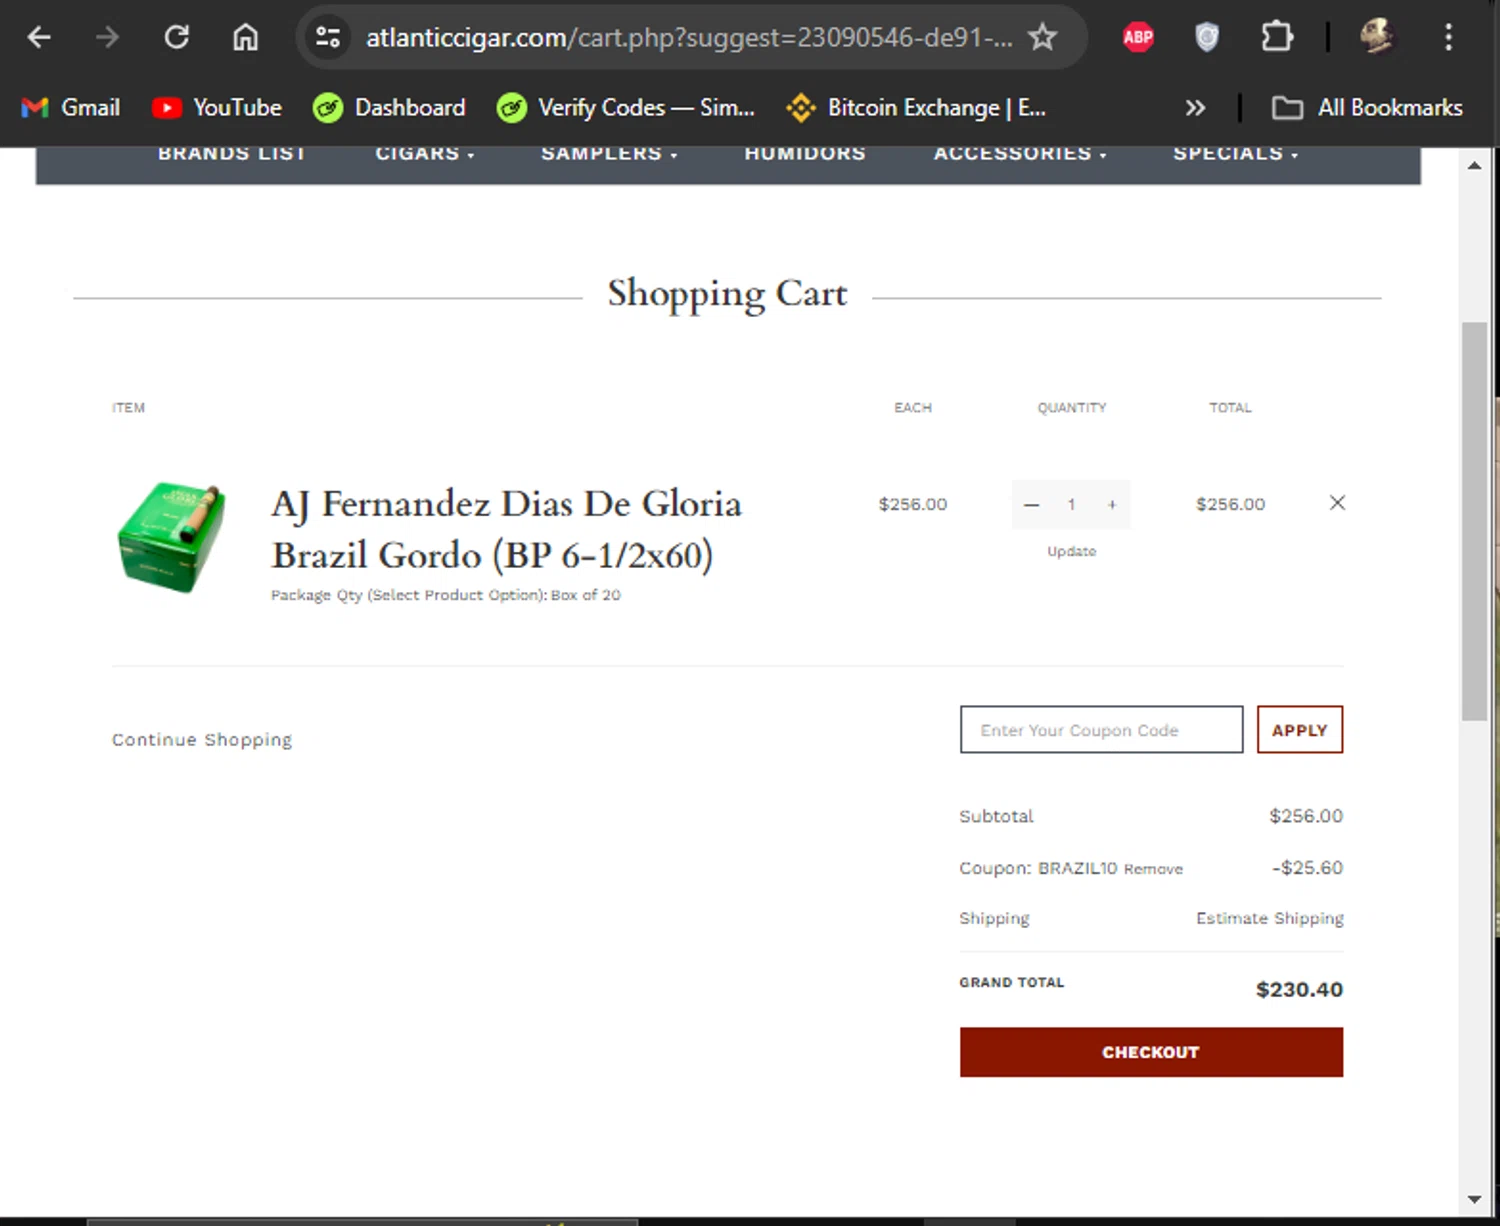Open the green cigar box product thumbnail
Viewport: 1500px width, 1226px height.
pyautogui.click(x=171, y=537)
